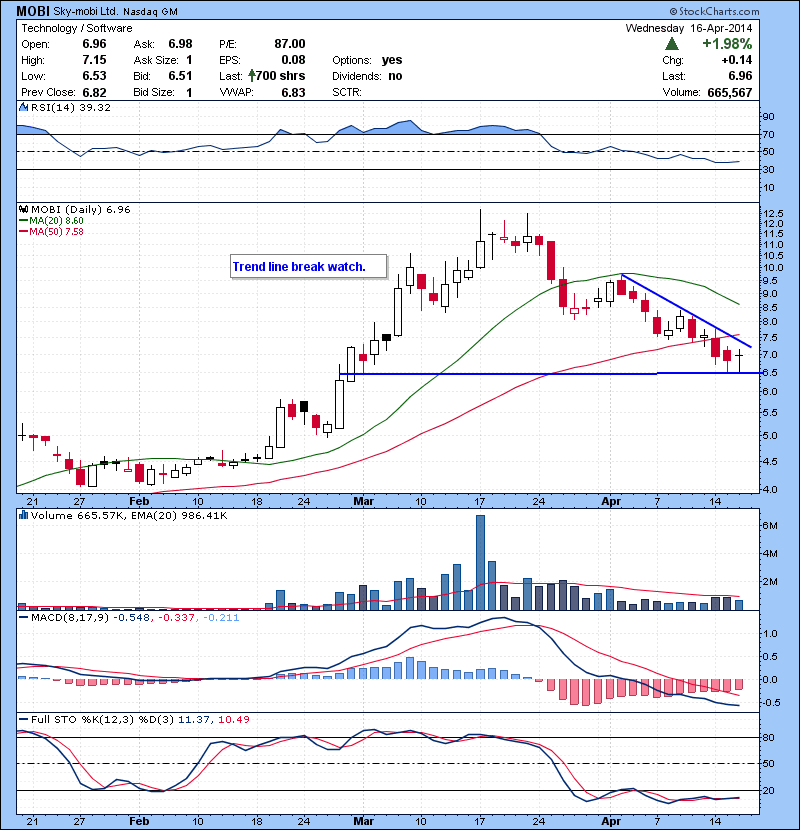Click the 12.5 price scale label
The height and width of the screenshot is (830, 800).
tap(773, 213)
